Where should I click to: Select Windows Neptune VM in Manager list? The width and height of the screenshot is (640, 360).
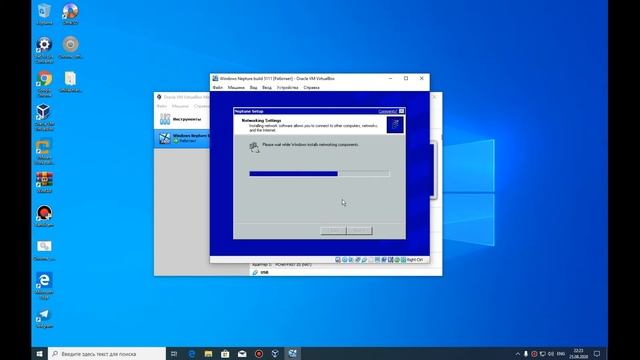tap(182, 138)
